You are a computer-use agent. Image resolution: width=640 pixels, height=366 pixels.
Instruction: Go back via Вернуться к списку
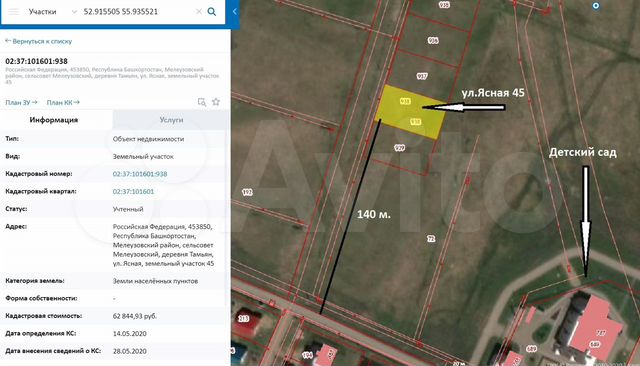[x=38, y=41]
